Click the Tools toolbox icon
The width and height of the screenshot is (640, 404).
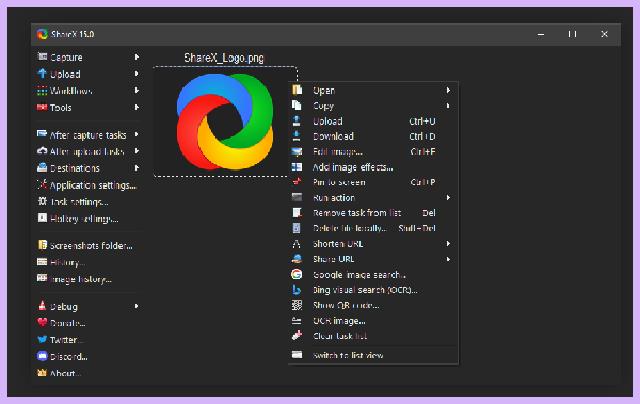(42, 107)
